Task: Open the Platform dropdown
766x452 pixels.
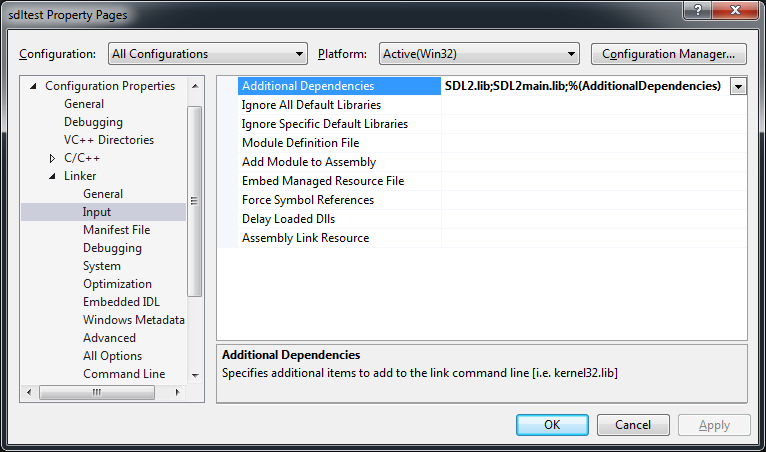Action: 461,54
